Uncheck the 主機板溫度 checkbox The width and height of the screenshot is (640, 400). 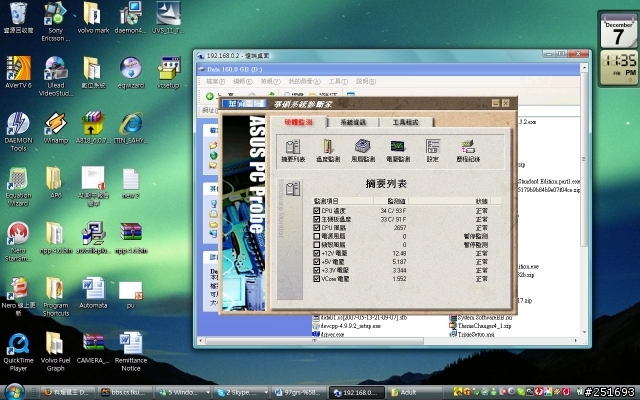[x=316, y=219]
